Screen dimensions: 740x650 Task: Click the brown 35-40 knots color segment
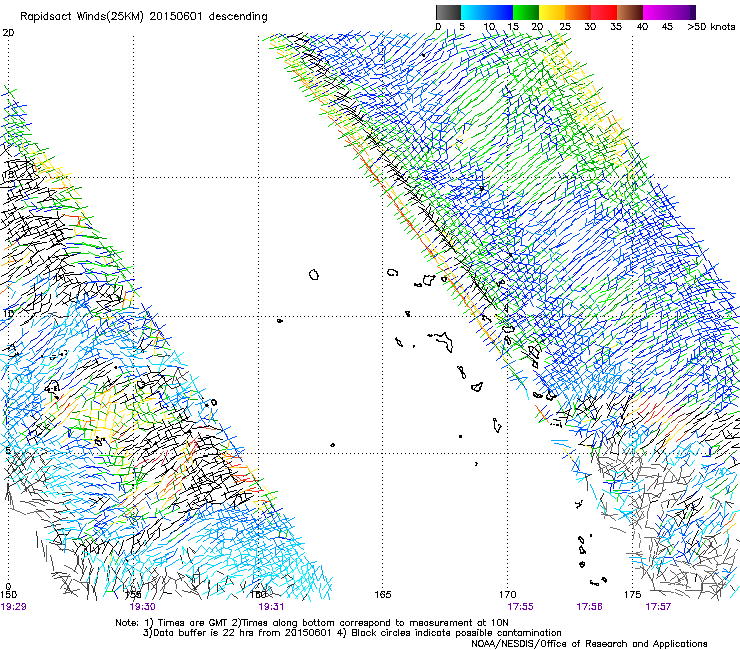[x=630, y=12]
